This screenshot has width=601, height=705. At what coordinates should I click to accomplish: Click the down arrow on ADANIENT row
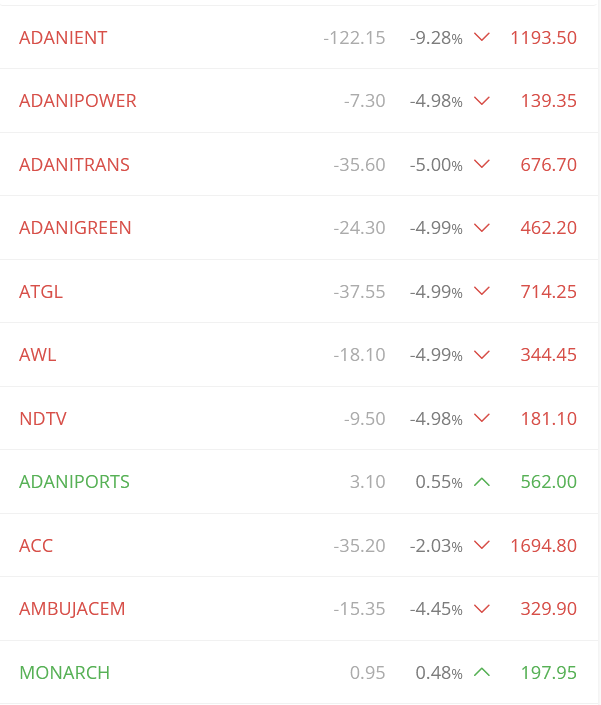pyautogui.click(x=482, y=37)
